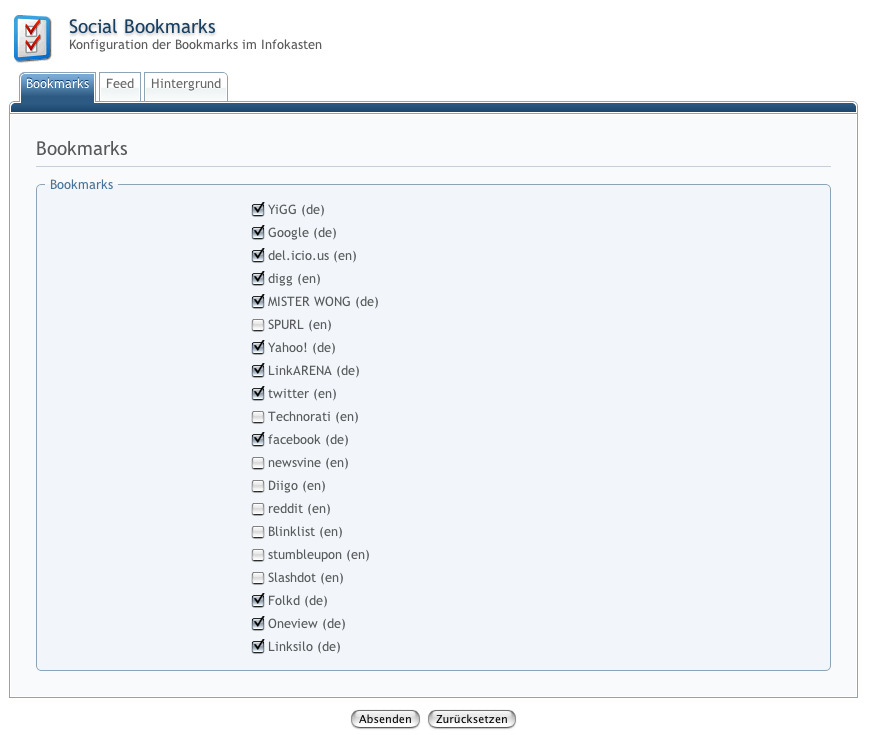This screenshot has height=735, width=870.
Task: Disable the Yahoo! (de) checkbox
Action: [x=258, y=348]
